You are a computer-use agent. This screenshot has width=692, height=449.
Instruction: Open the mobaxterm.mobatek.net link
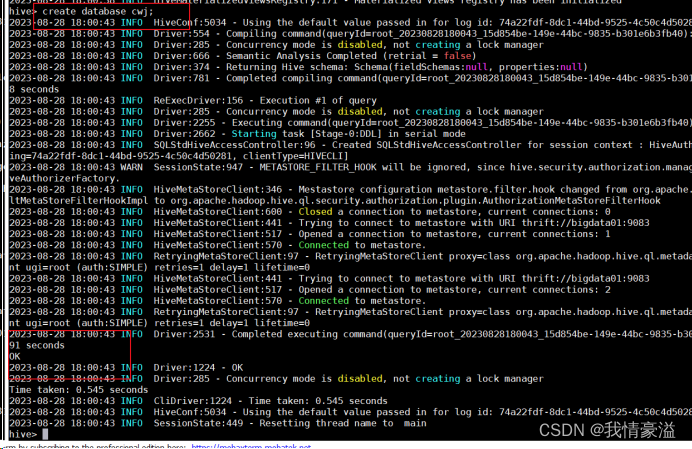click(251, 446)
